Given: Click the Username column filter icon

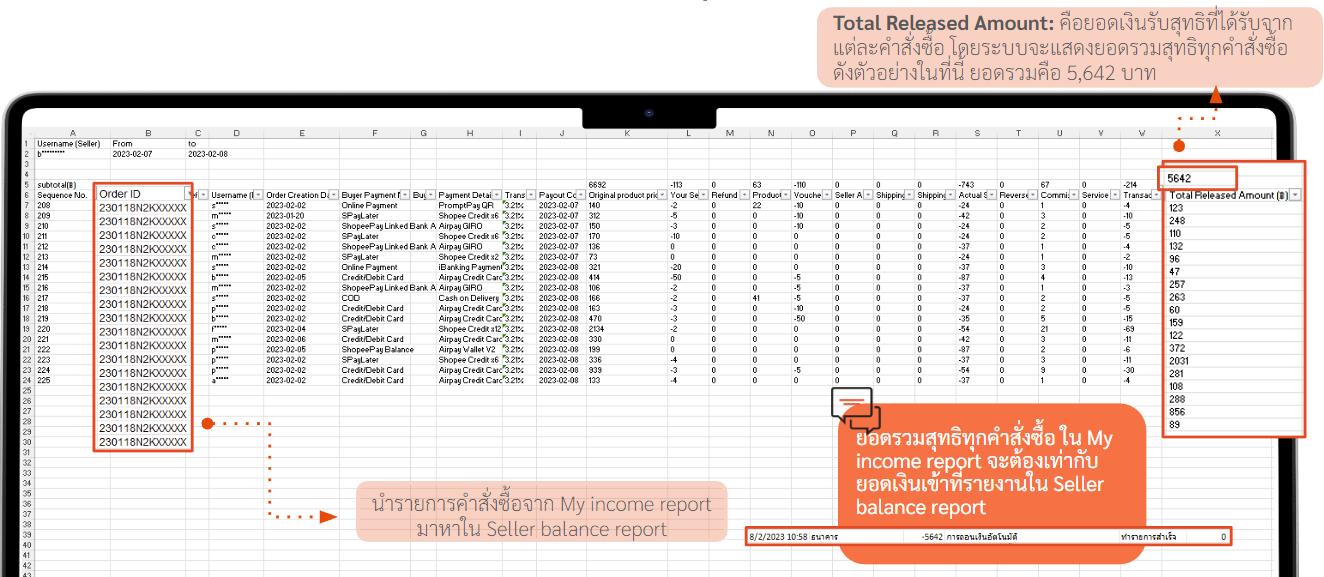Looking at the screenshot, I should click(257, 195).
